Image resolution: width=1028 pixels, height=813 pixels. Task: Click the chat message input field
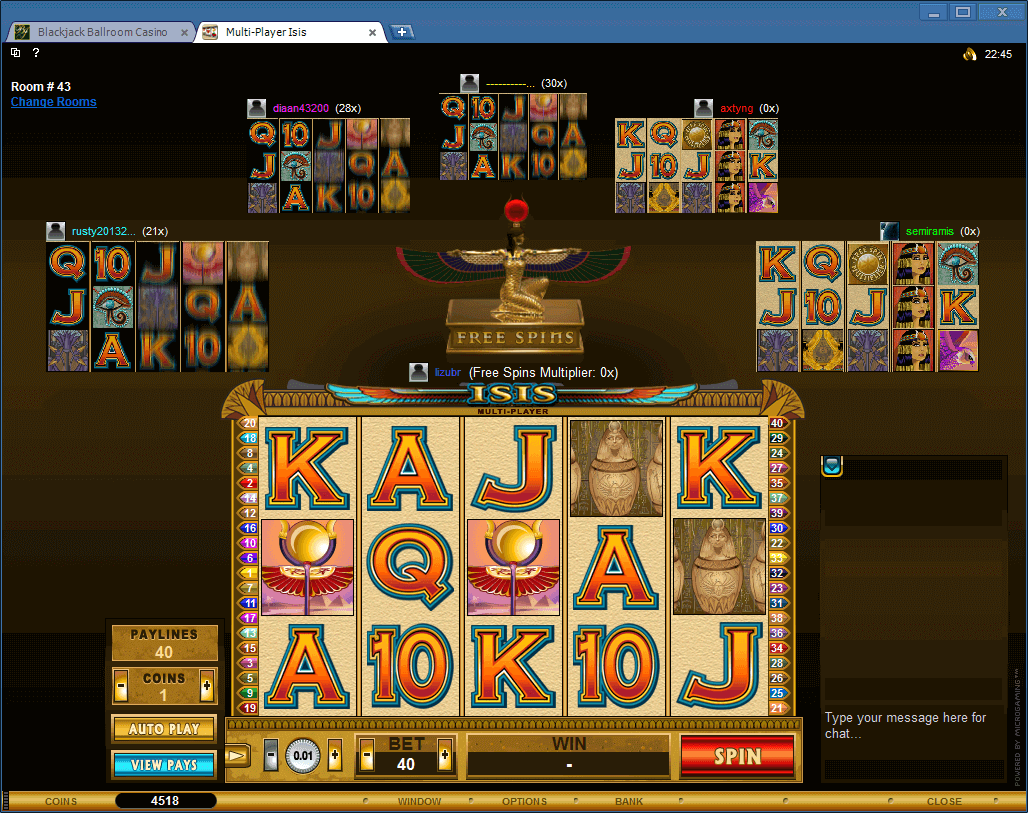click(912, 727)
